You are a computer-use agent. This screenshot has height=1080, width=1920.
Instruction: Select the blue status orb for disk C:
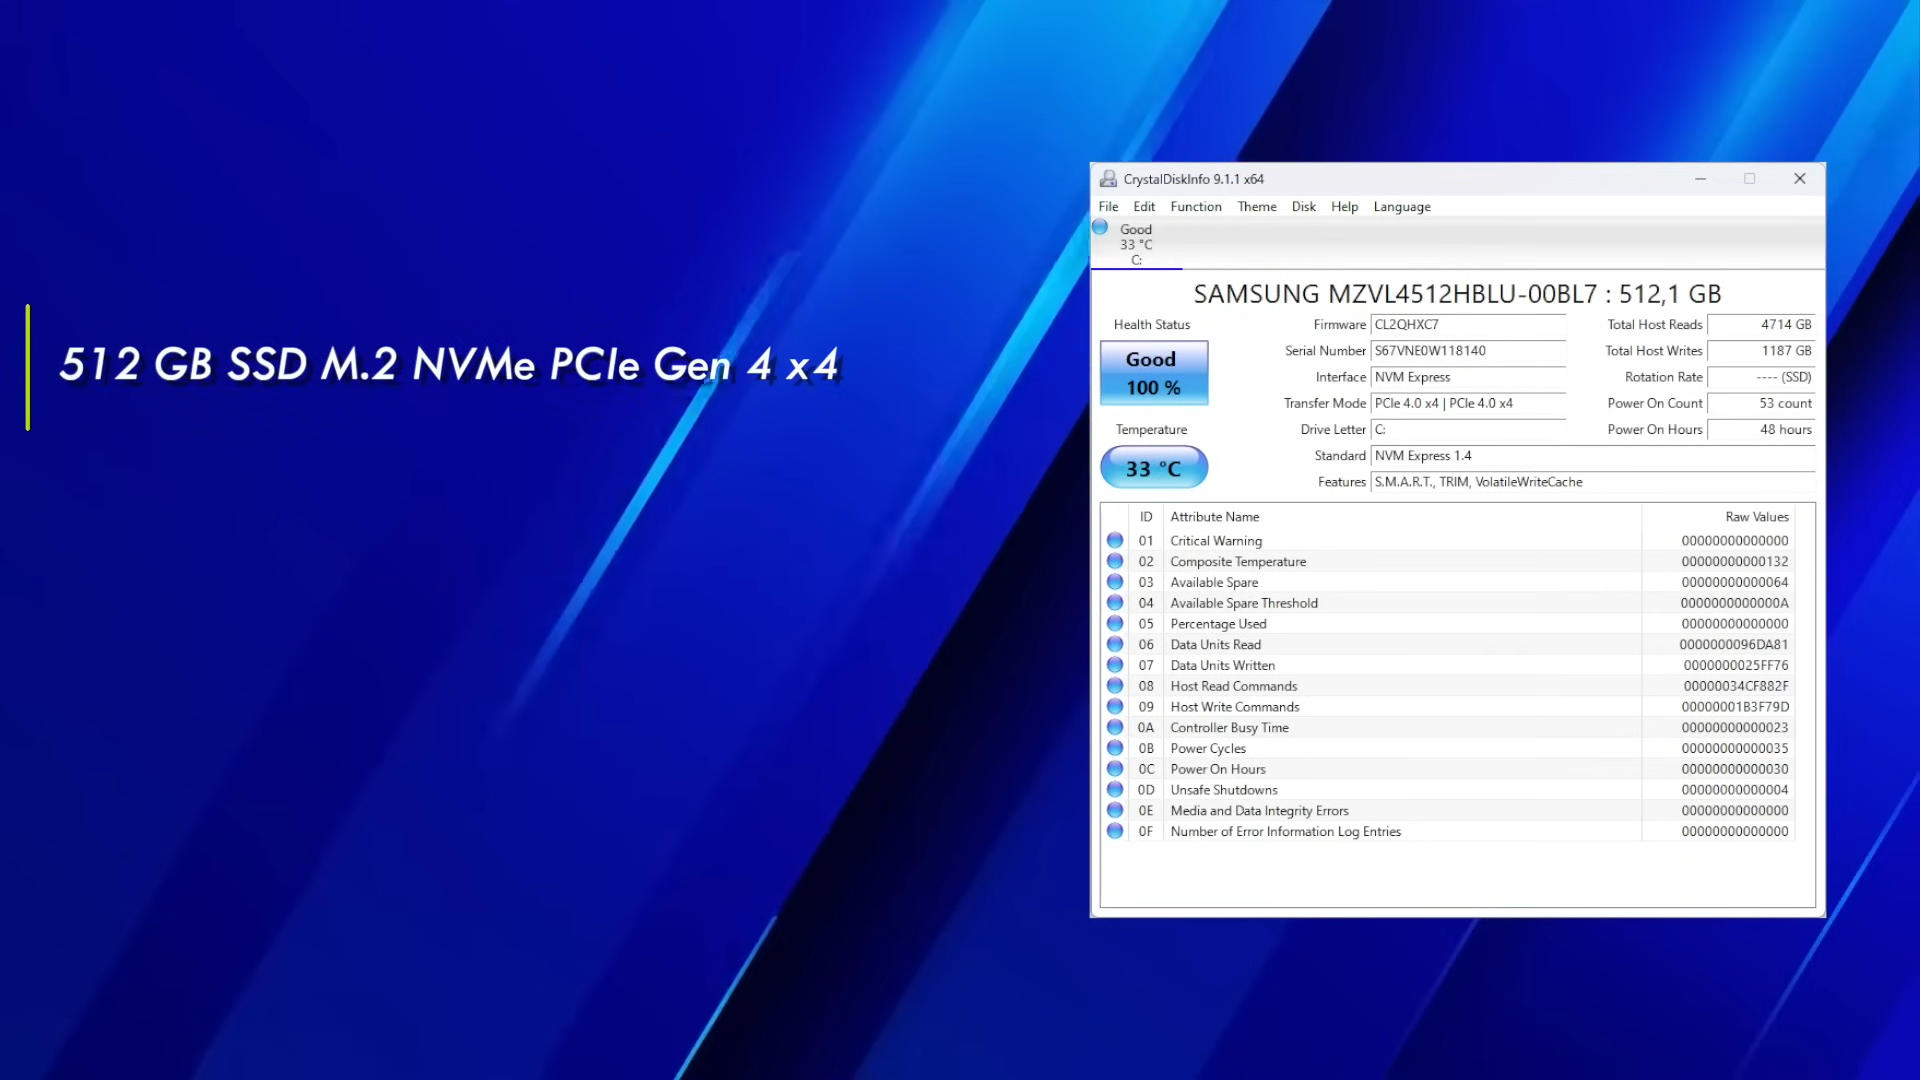click(x=1100, y=228)
